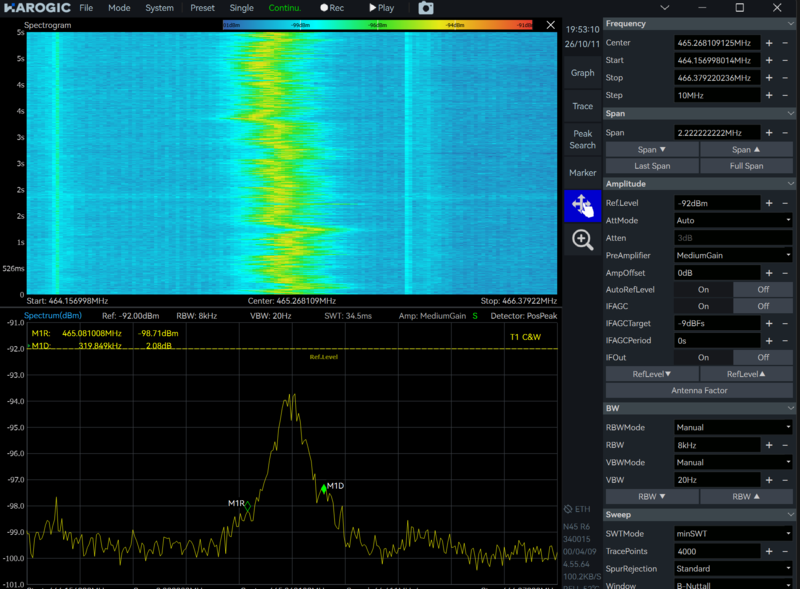Increase Step value with plus
The height and width of the screenshot is (589, 800).
769,95
